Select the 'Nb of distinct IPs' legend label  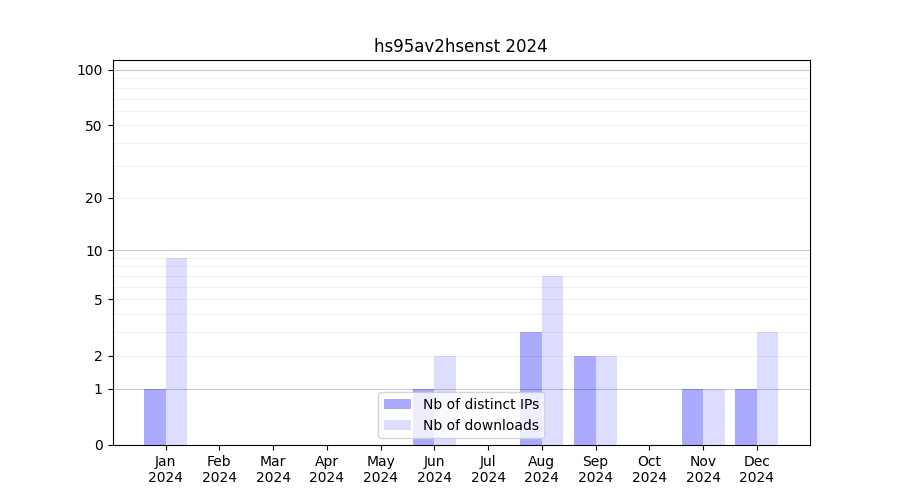[x=480, y=404]
